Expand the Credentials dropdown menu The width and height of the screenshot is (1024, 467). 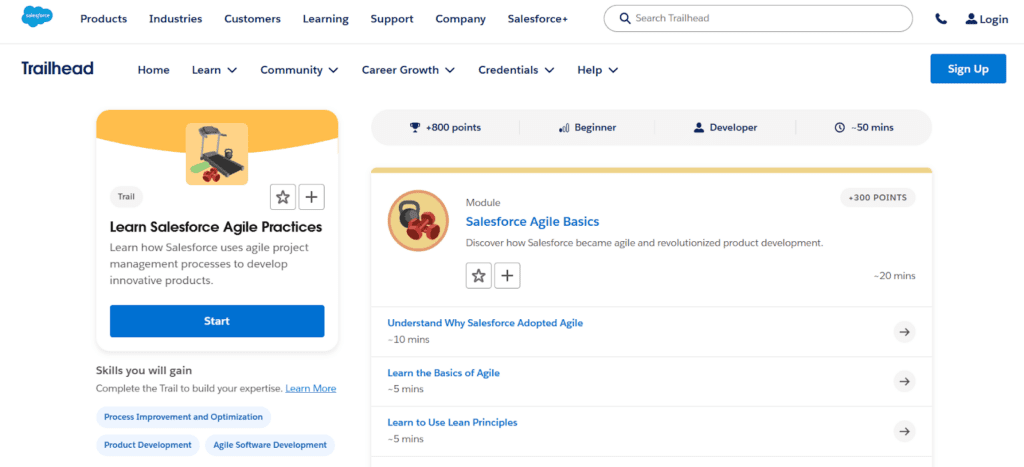pos(516,70)
